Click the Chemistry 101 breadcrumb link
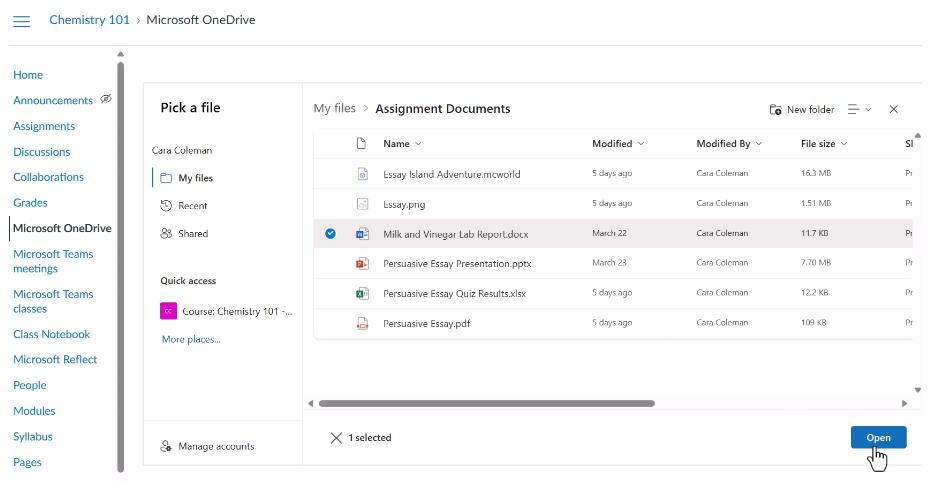Viewport: 930px width, 481px height. [x=89, y=20]
